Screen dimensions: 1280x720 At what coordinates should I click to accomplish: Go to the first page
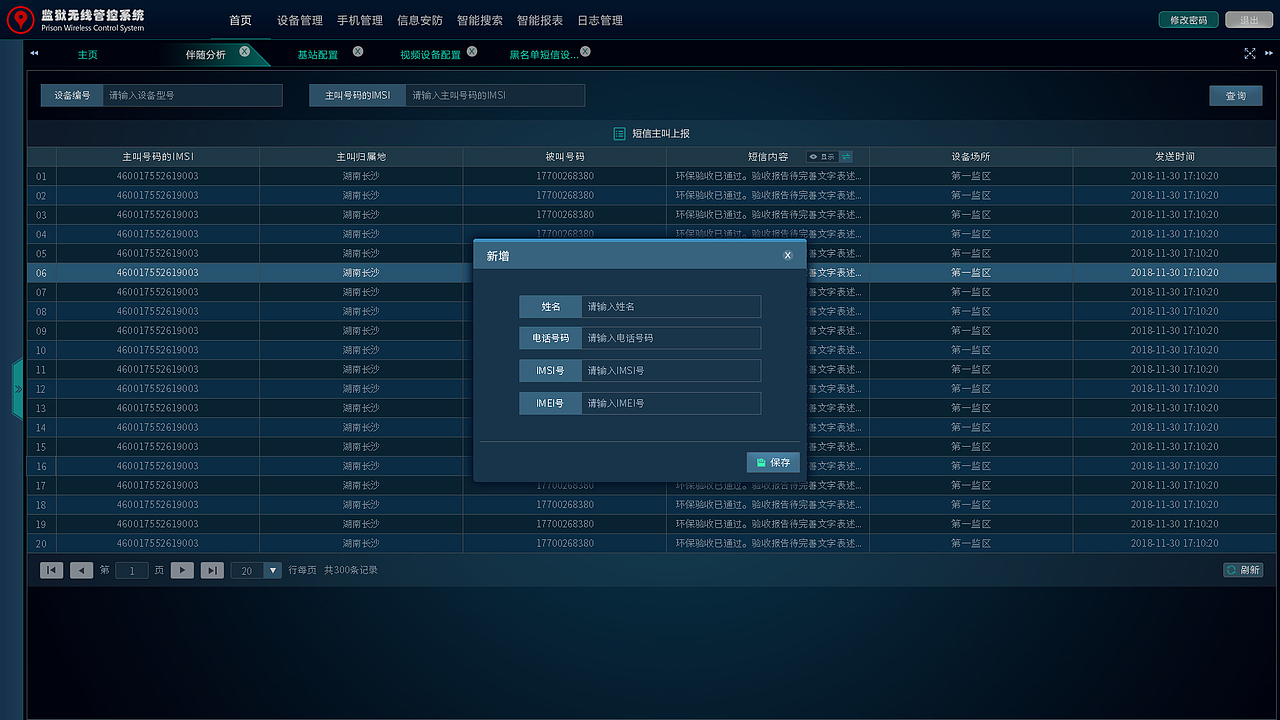pyautogui.click(x=51, y=570)
